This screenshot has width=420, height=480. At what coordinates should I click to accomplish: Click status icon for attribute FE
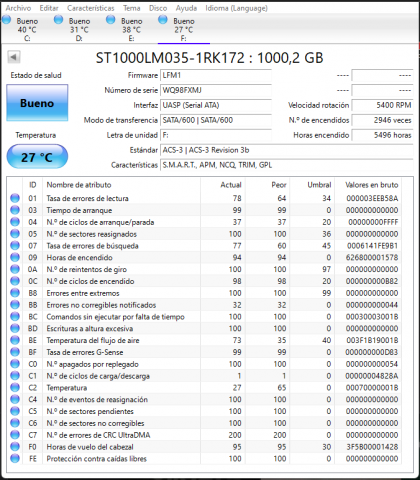(15, 458)
